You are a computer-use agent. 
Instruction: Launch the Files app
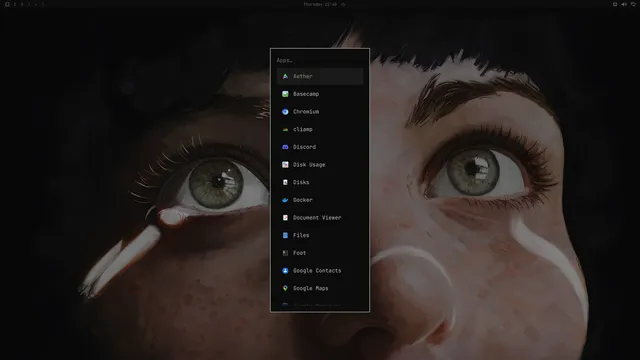pyautogui.click(x=320, y=235)
